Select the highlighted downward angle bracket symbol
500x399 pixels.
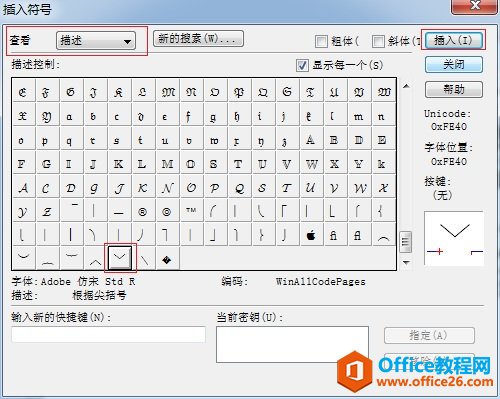coord(120,257)
